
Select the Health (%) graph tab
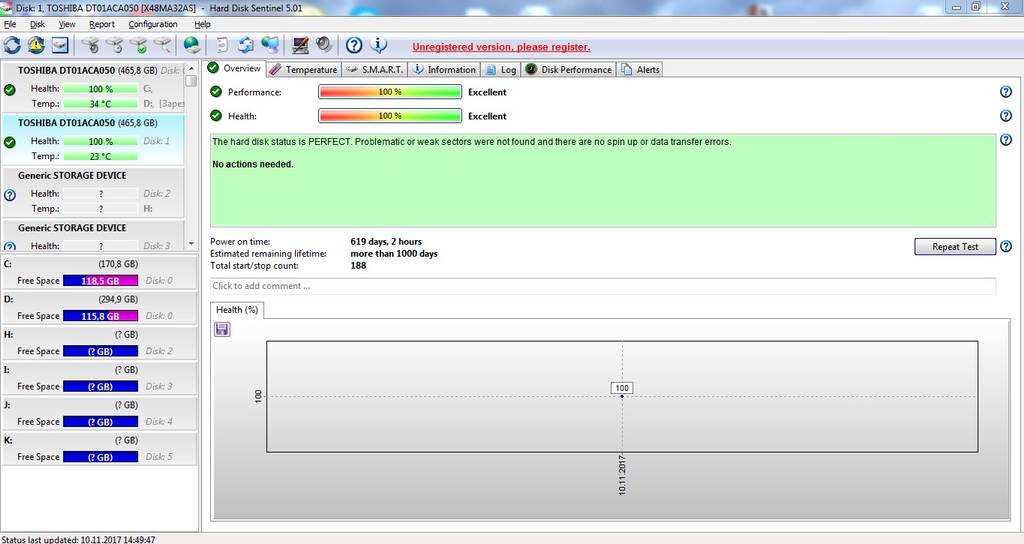click(237, 310)
